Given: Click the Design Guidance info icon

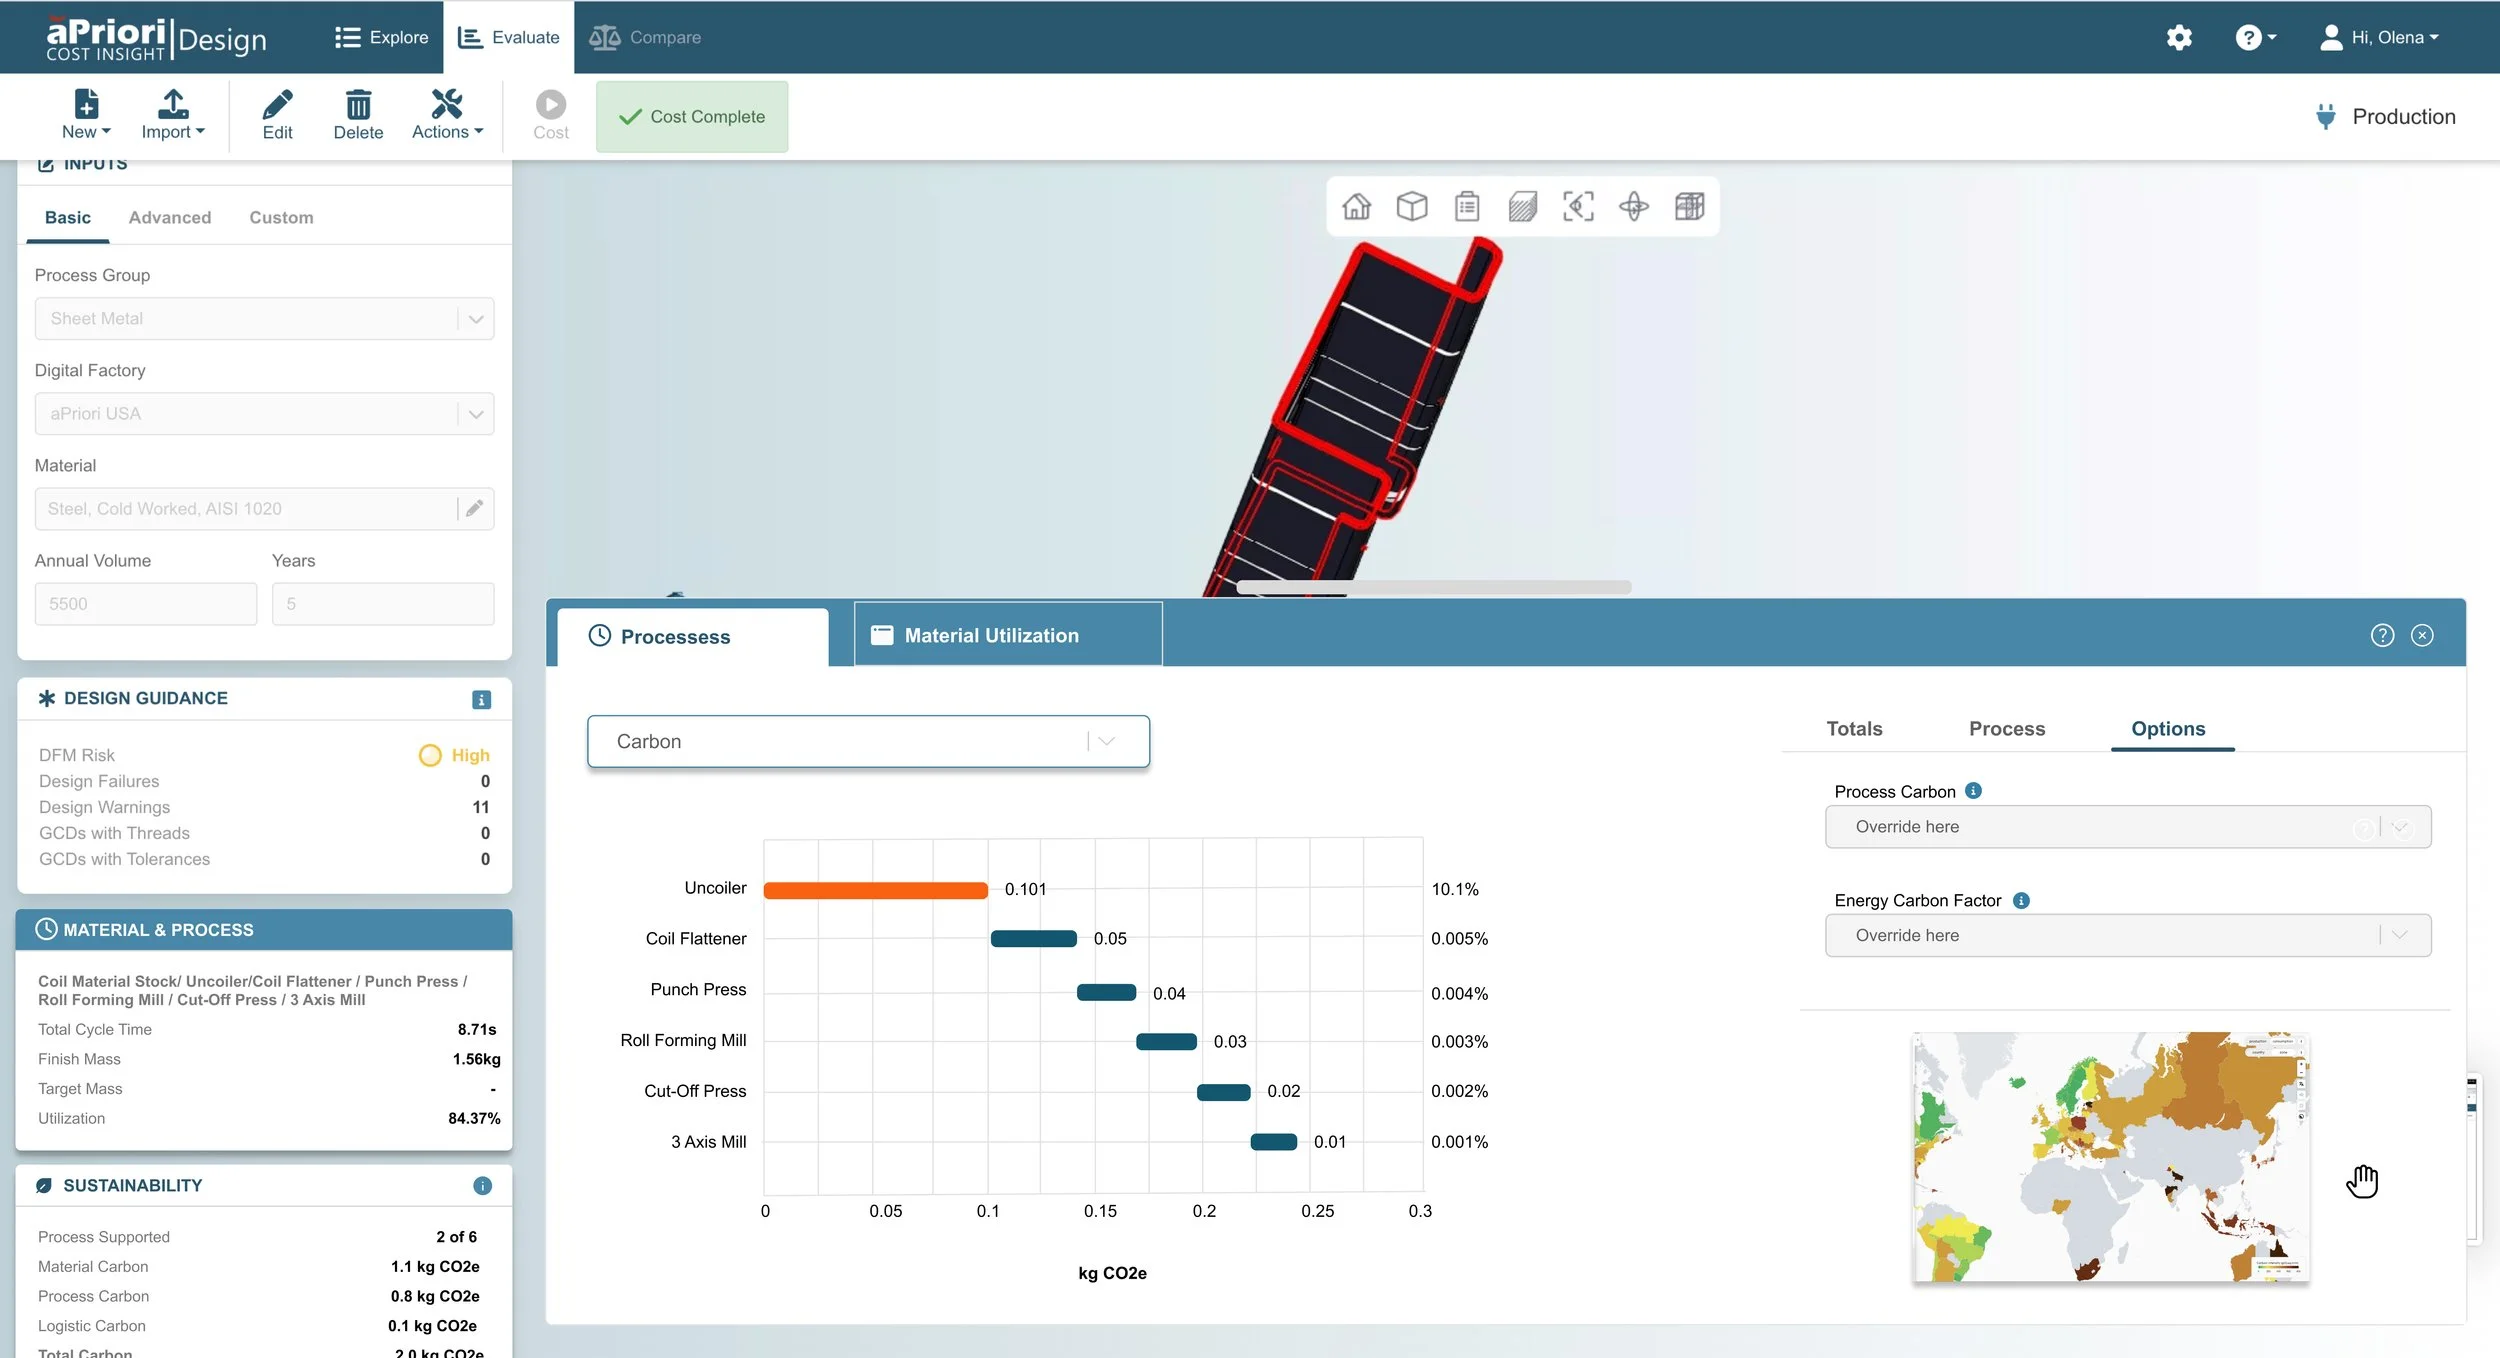Looking at the screenshot, I should click(x=481, y=699).
